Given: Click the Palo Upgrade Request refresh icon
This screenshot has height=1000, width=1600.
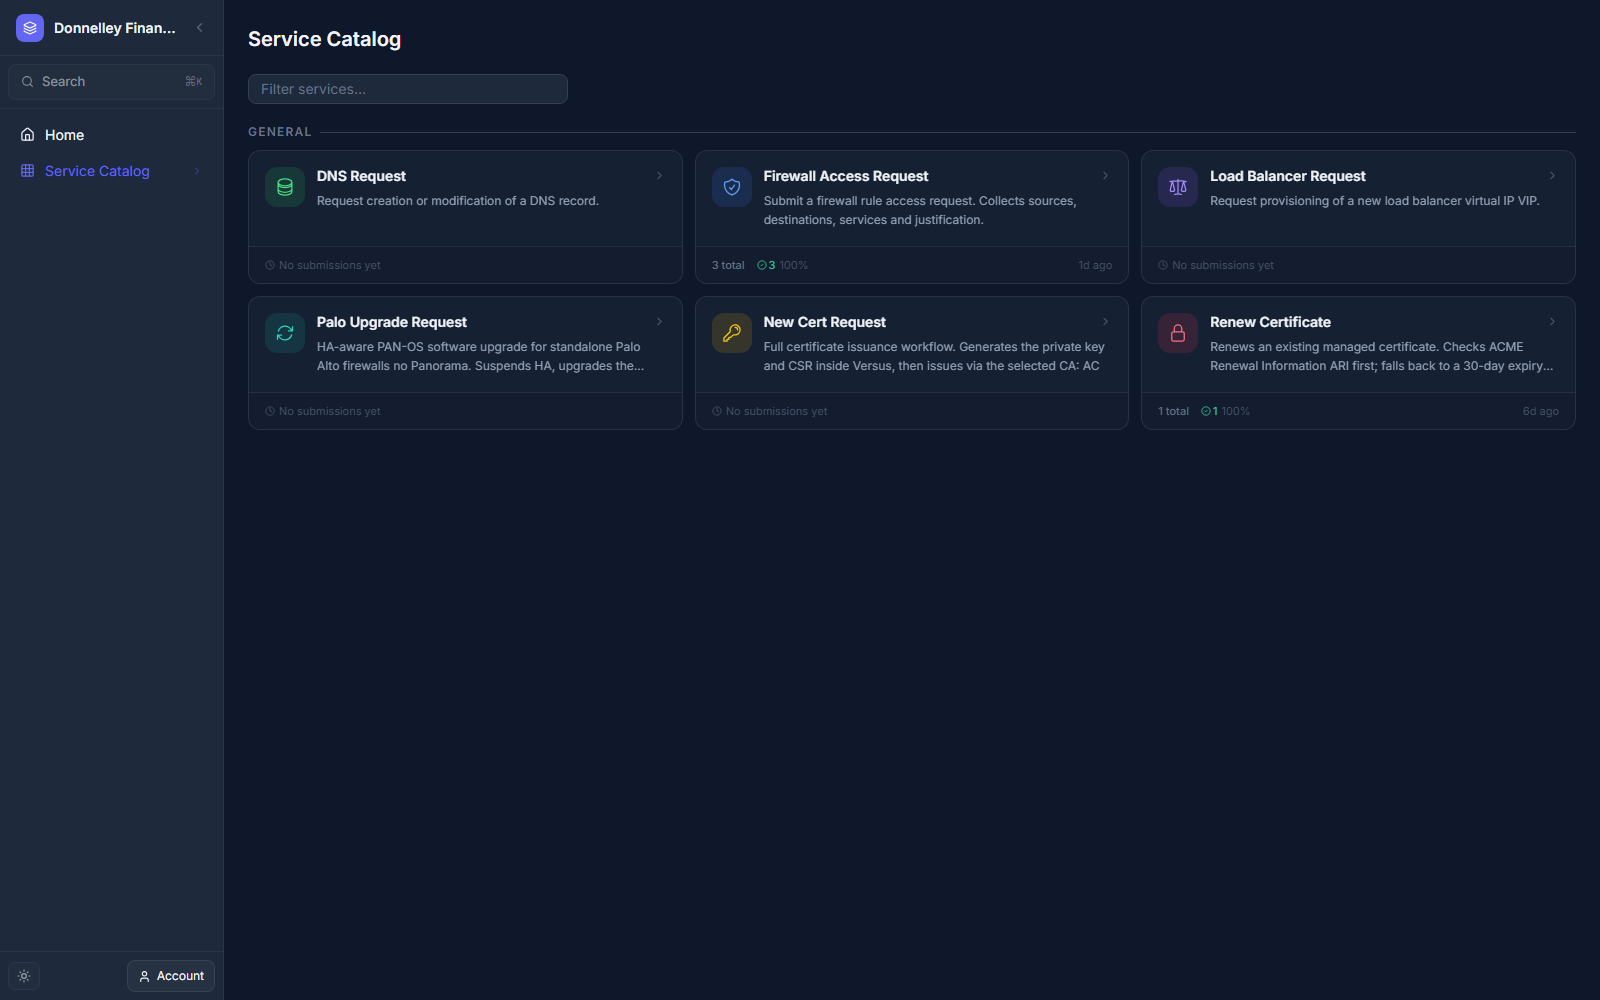Looking at the screenshot, I should pyautogui.click(x=285, y=333).
